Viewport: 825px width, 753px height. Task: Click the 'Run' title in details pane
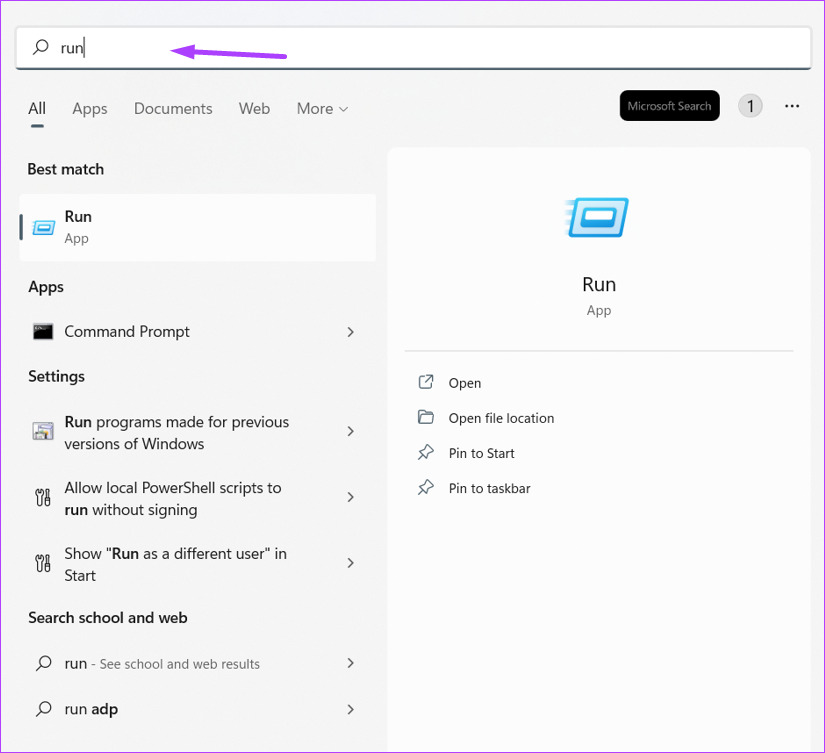click(x=599, y=285)
